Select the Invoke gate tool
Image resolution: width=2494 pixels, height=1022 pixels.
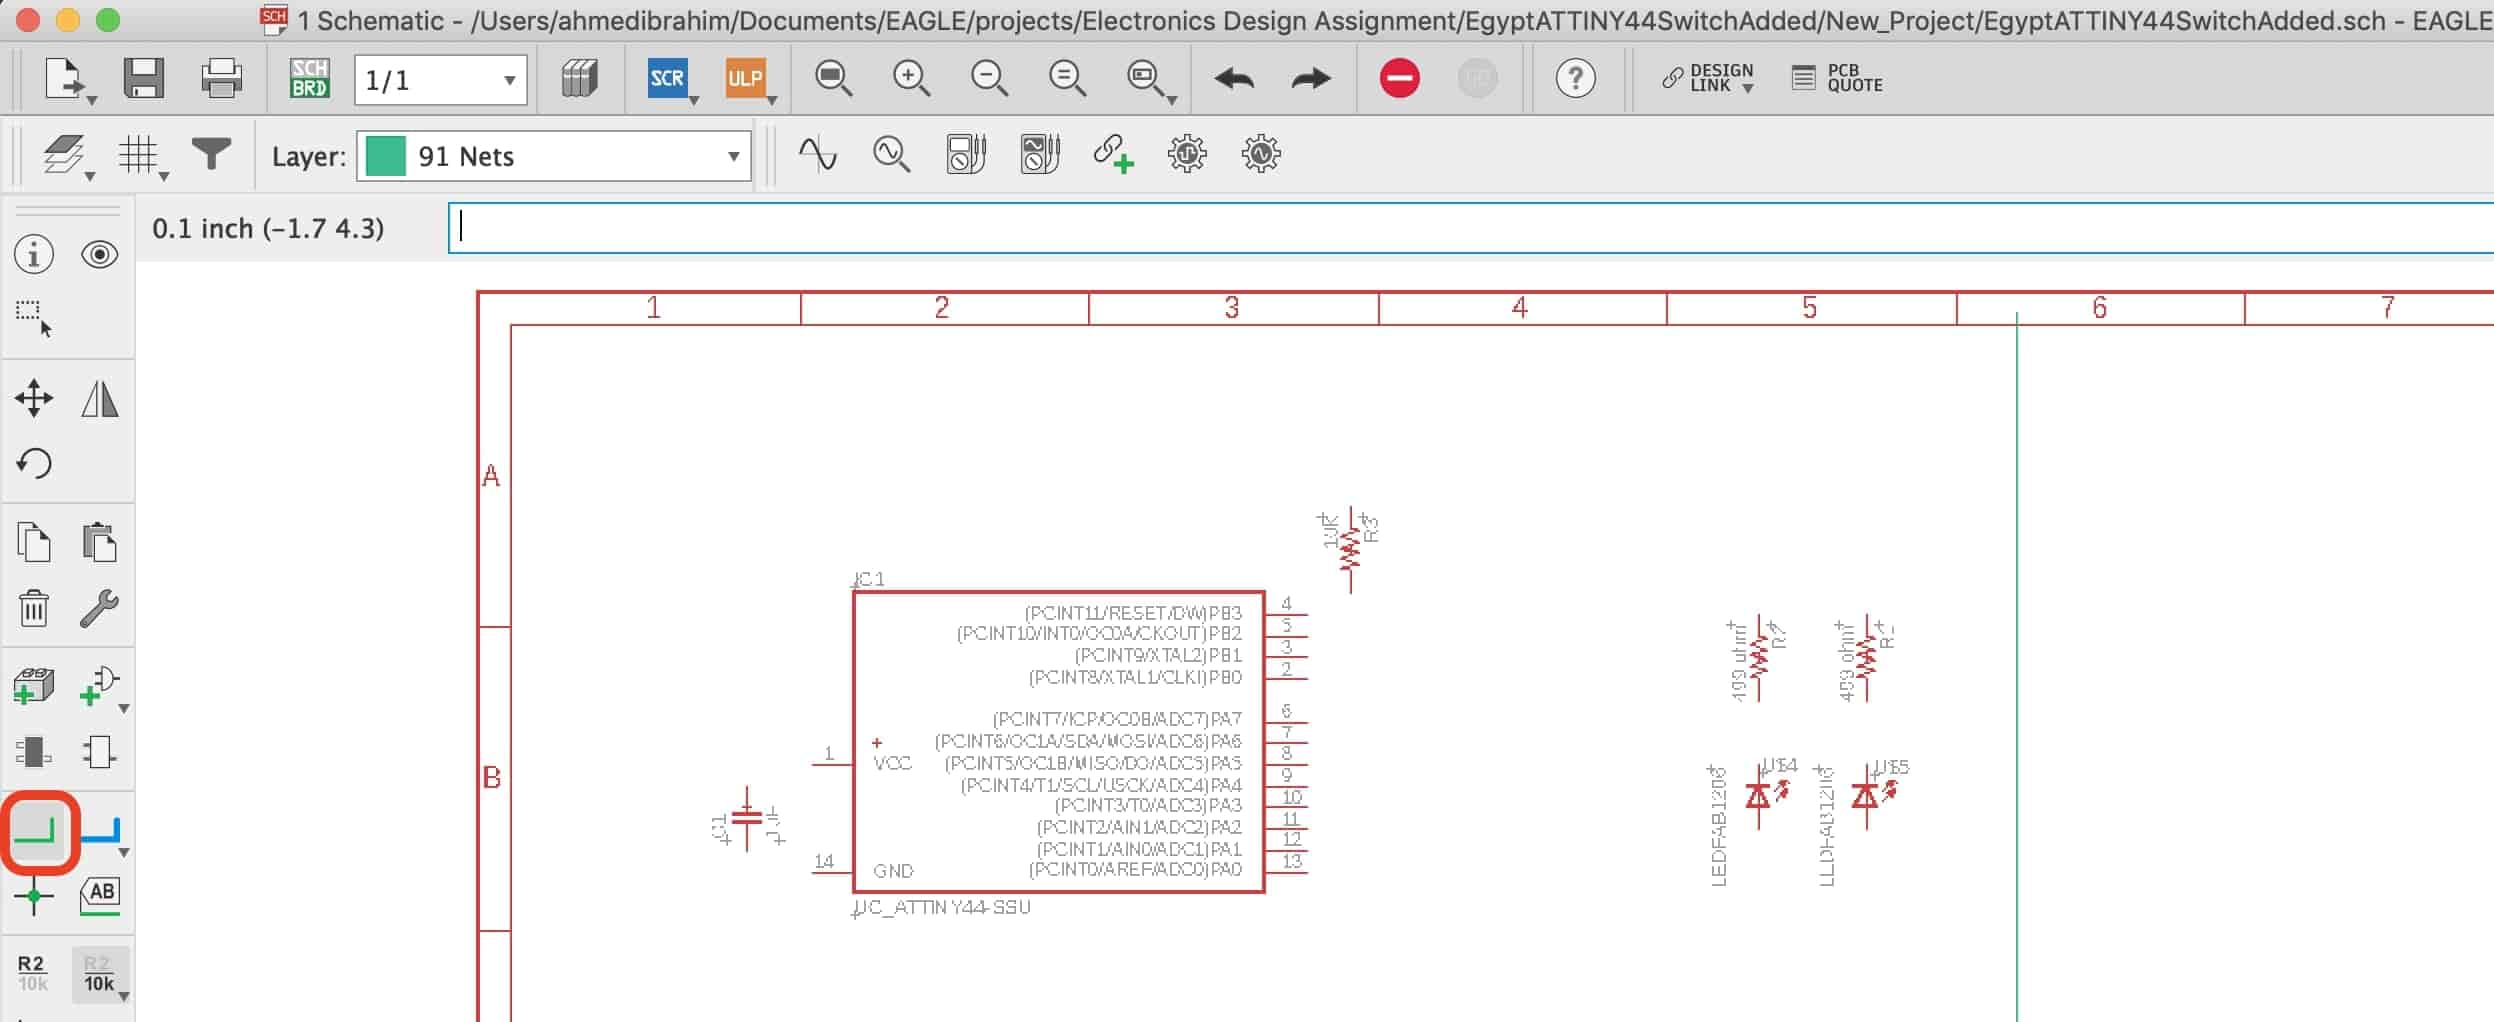click(x=99, y=686)
